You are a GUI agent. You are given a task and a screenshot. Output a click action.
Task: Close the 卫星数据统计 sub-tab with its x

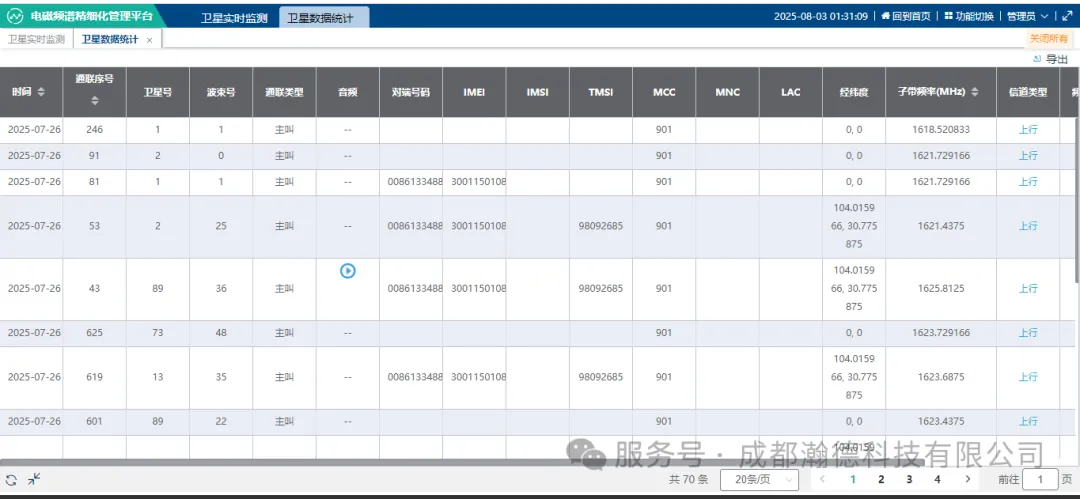click(x=149, y=40)
